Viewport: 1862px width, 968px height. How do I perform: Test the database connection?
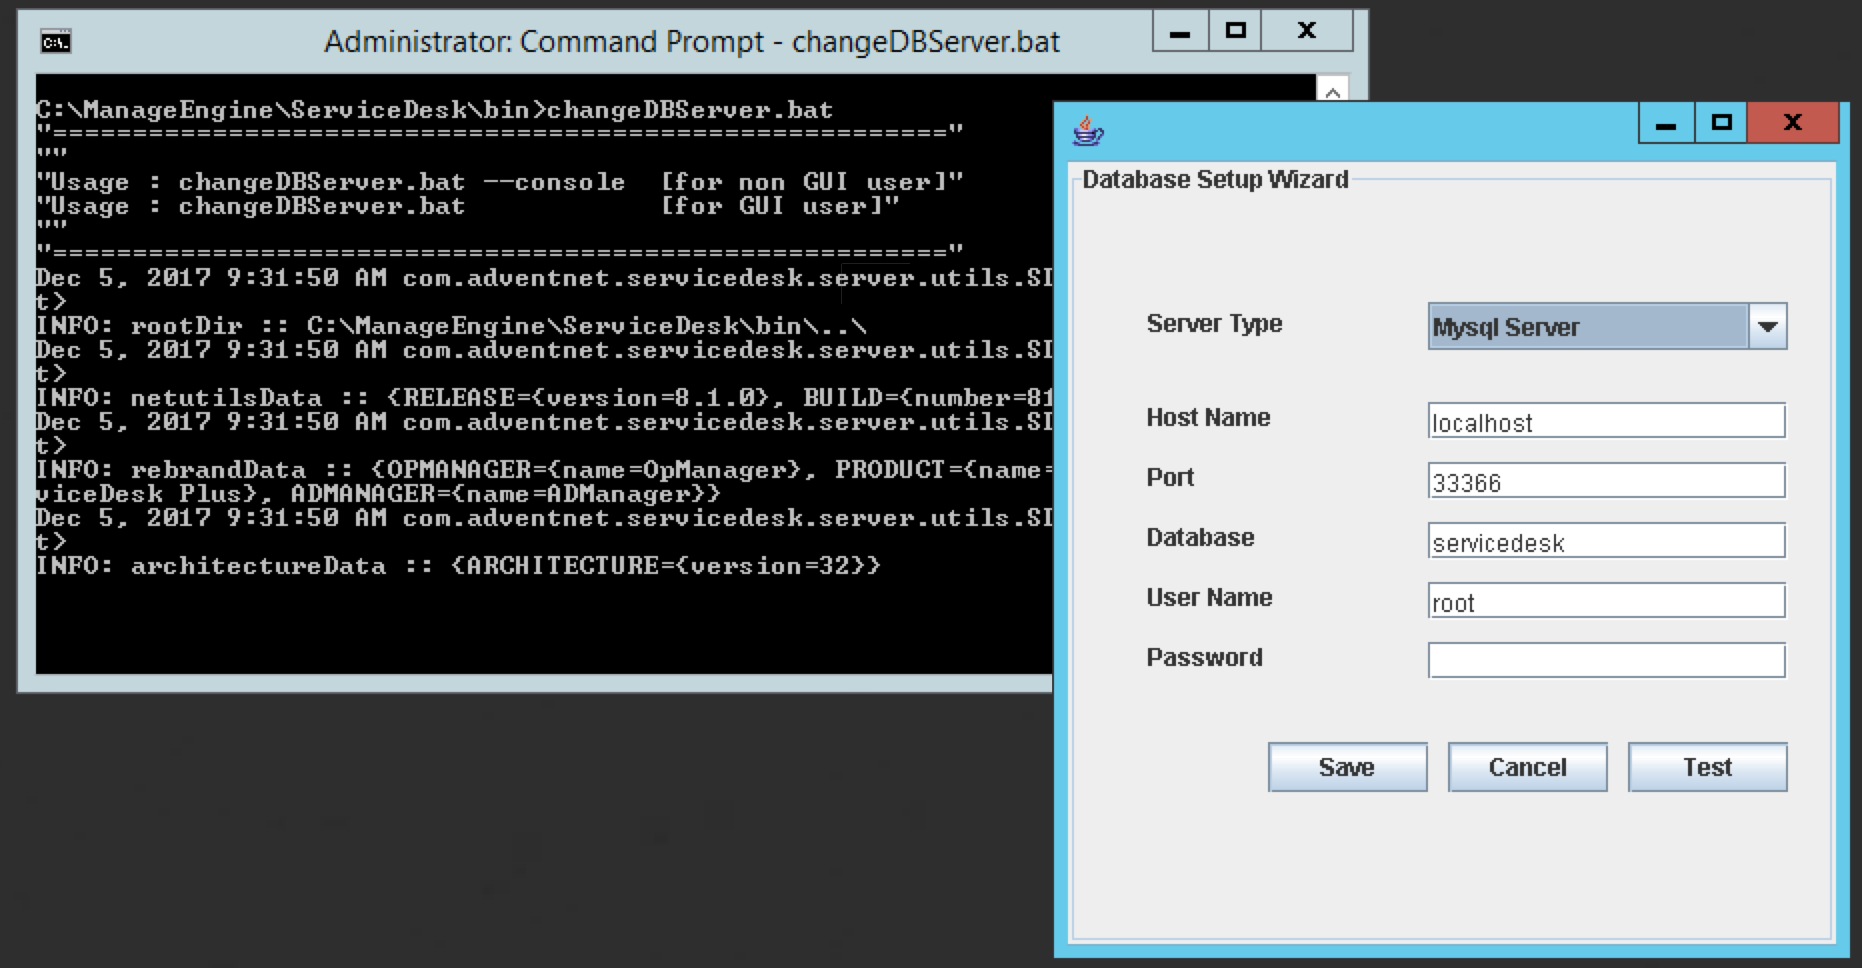pyautogui.click(x=1707, y=767)
